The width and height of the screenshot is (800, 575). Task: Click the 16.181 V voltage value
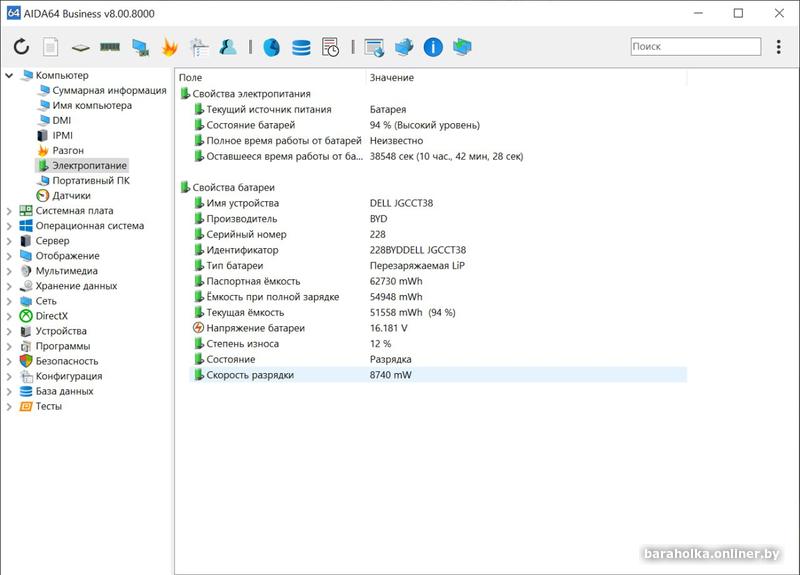(x=389, y=328)
